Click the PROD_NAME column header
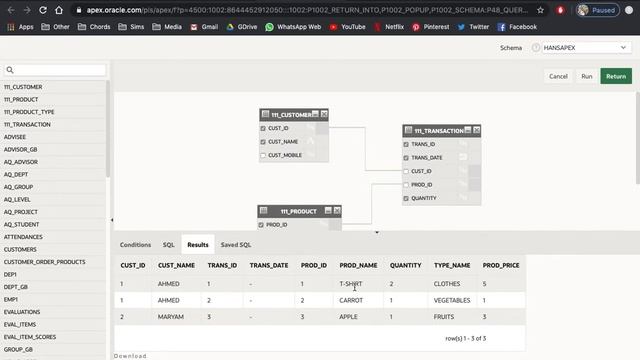This screenshot has width=640, height=360. point(358,265)
